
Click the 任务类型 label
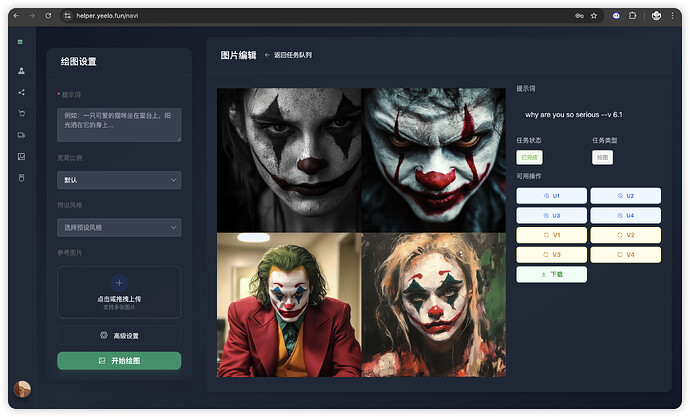(x=605, y=140)
